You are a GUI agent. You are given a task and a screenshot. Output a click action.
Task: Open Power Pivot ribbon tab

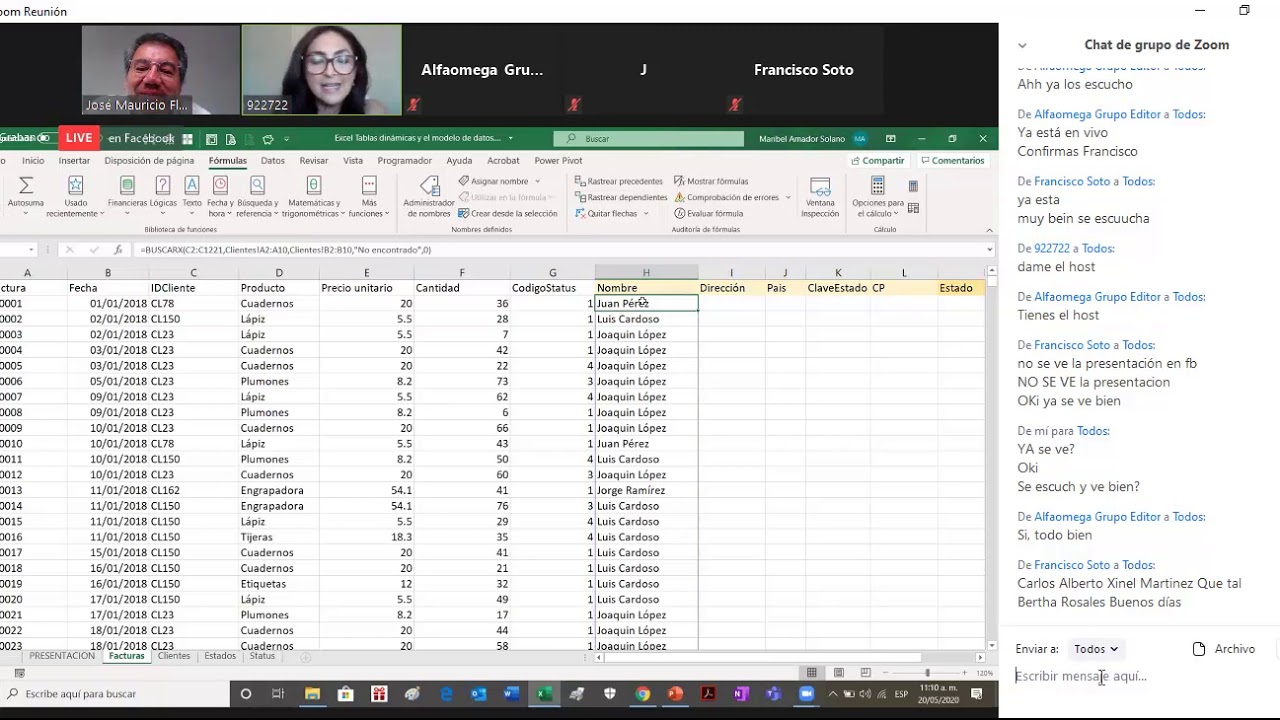pyautogui.click(x=558, y=160)
